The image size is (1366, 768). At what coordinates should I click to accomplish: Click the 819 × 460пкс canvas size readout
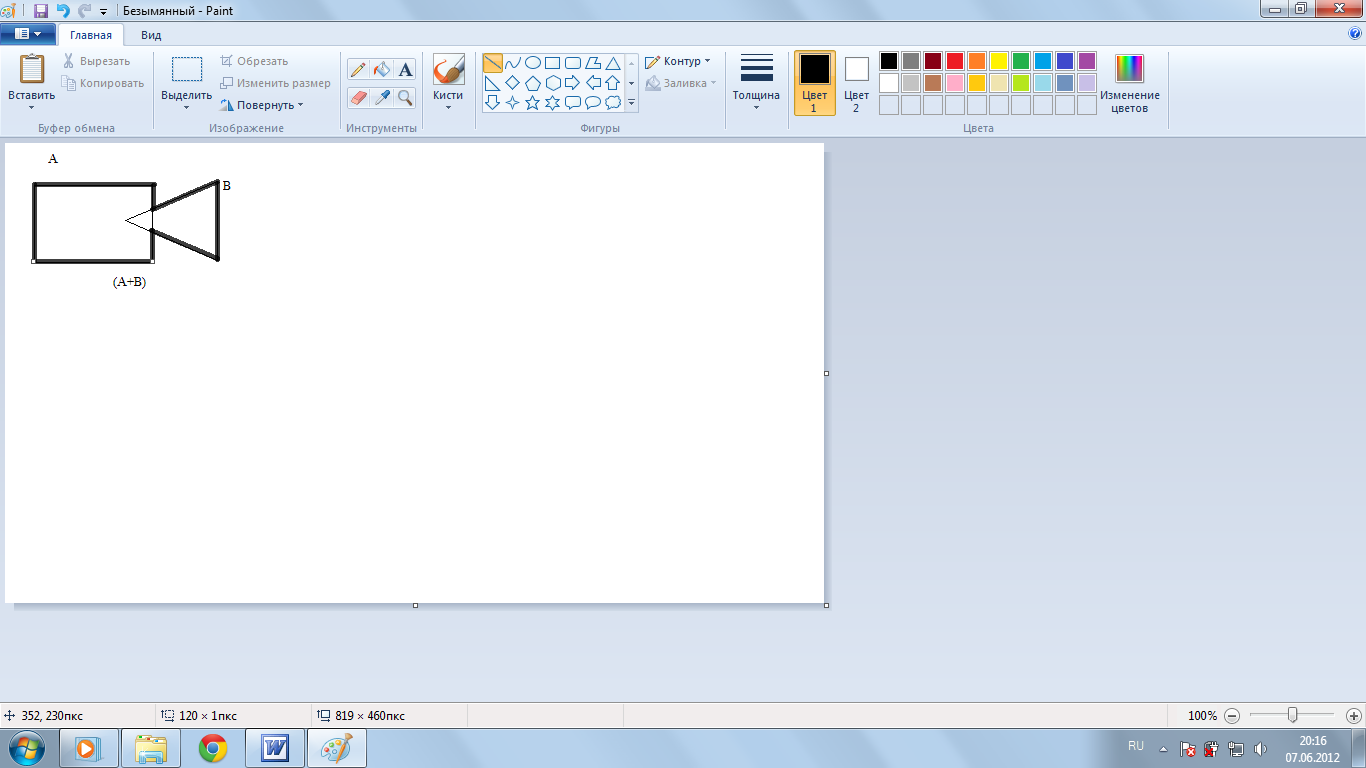369,716
